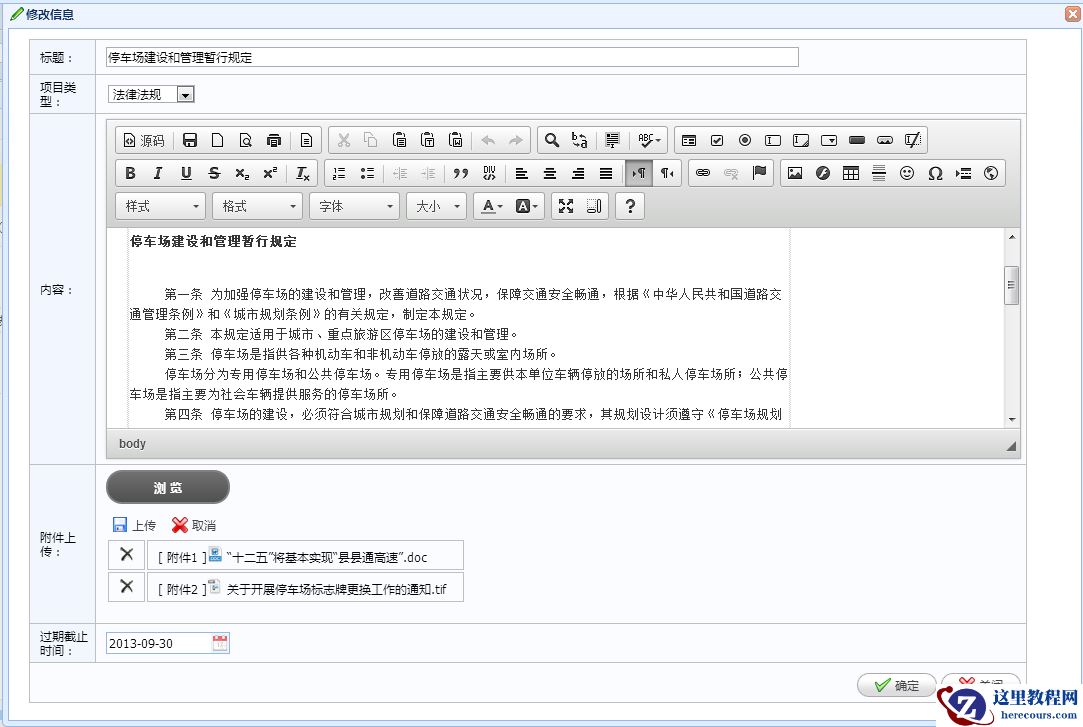This screenshot has width=1083, height=727.
Task: Insert a table icon
Action: (x=851, y=173)
